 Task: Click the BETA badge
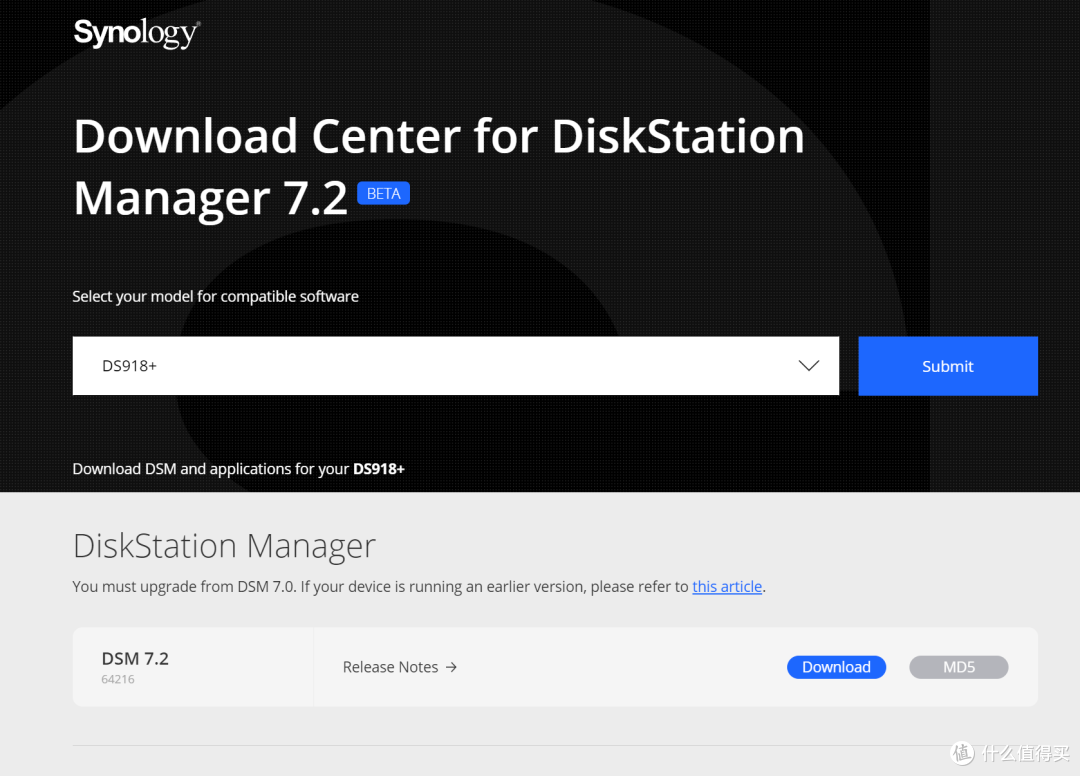tap(384, 193)
